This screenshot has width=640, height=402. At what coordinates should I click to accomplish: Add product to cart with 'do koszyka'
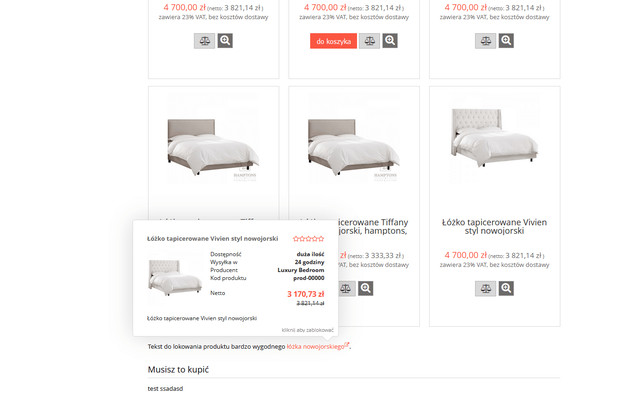coord(333,41)
